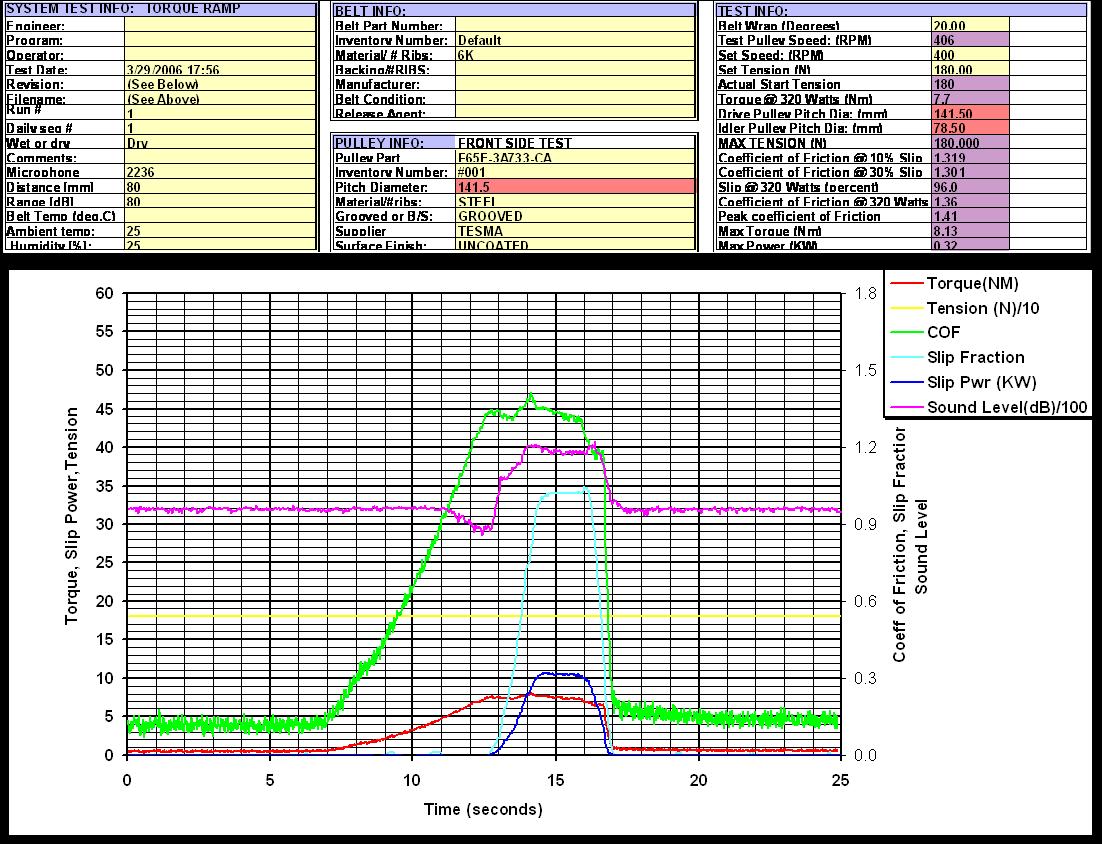Select the empty Belt Part Number cell
This screenshot has width=1102, height=844.
pyautogui.click(x=574, y=26)
